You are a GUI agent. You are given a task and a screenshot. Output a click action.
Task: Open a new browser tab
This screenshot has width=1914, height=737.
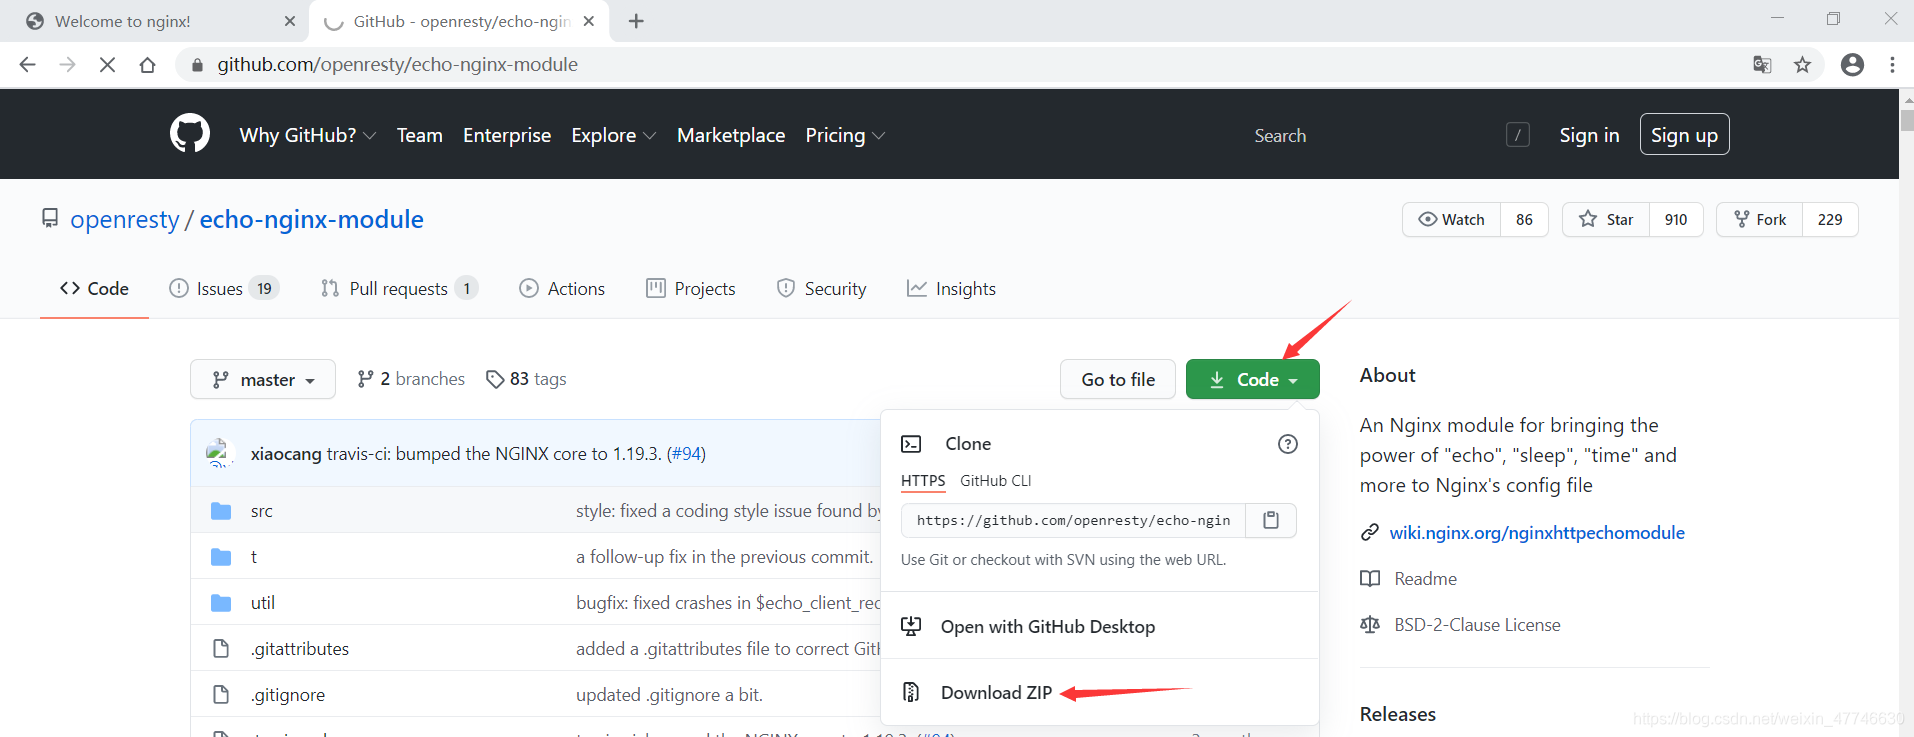[x=636, y=21]
